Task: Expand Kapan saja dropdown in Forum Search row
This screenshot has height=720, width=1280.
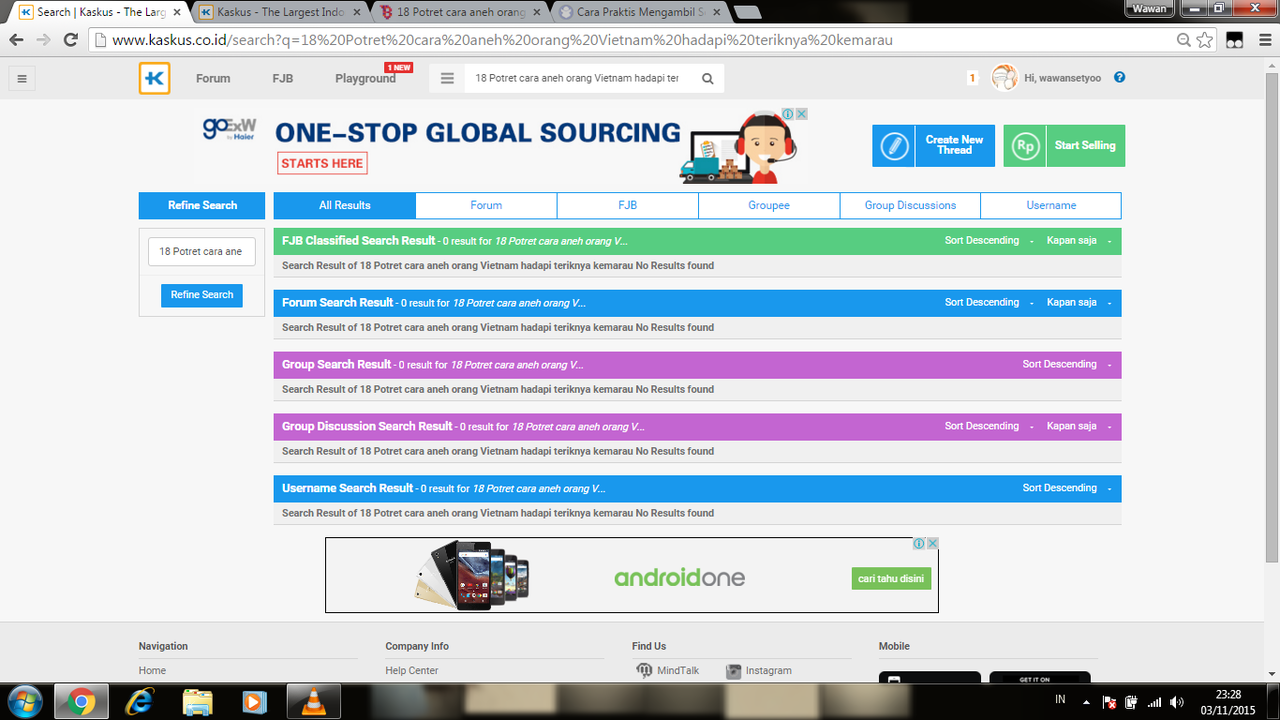Action: tap(1079, 303)
